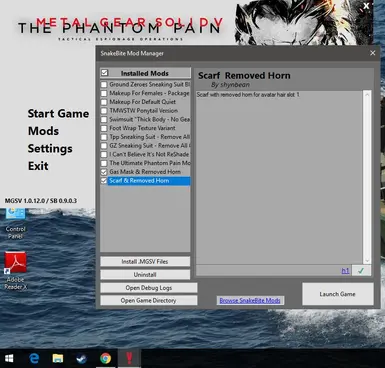This screenshot has width=385, height=368.
Task: Enable Makeup For Default Quiet mod
Action: tap(104, 102)
